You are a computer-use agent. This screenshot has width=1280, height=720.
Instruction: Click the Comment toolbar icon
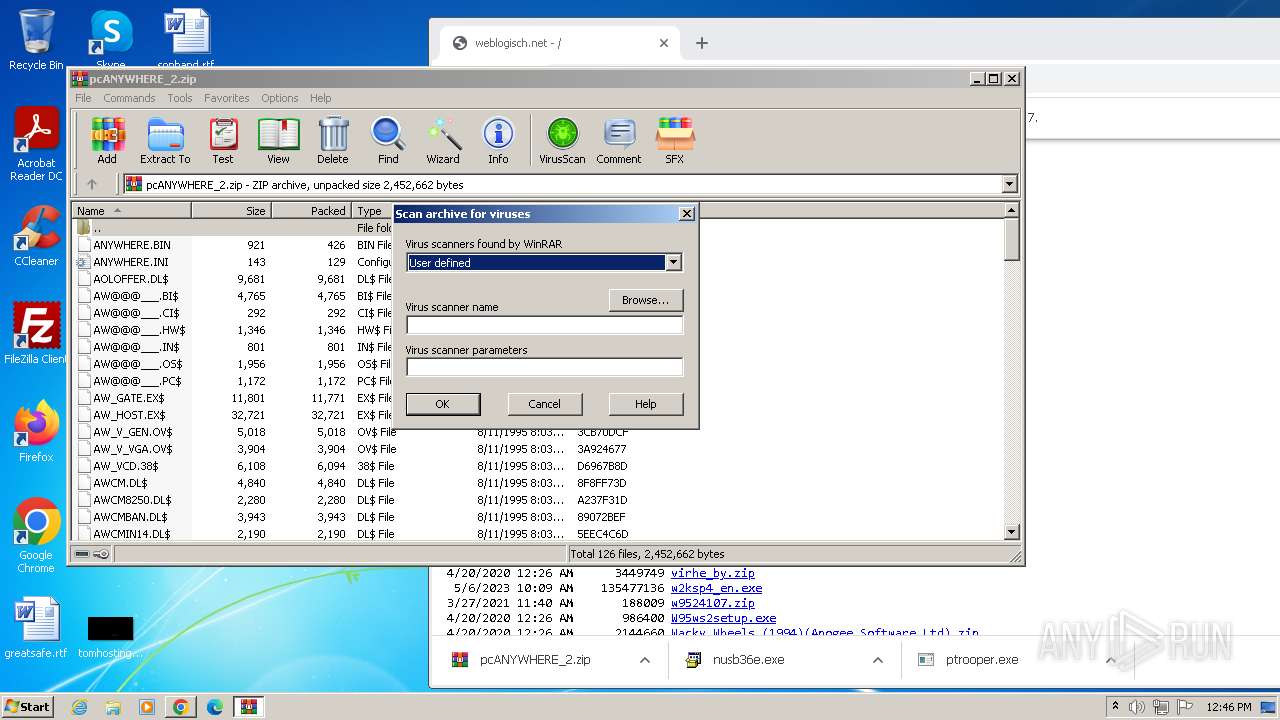[x=619, y=141]
